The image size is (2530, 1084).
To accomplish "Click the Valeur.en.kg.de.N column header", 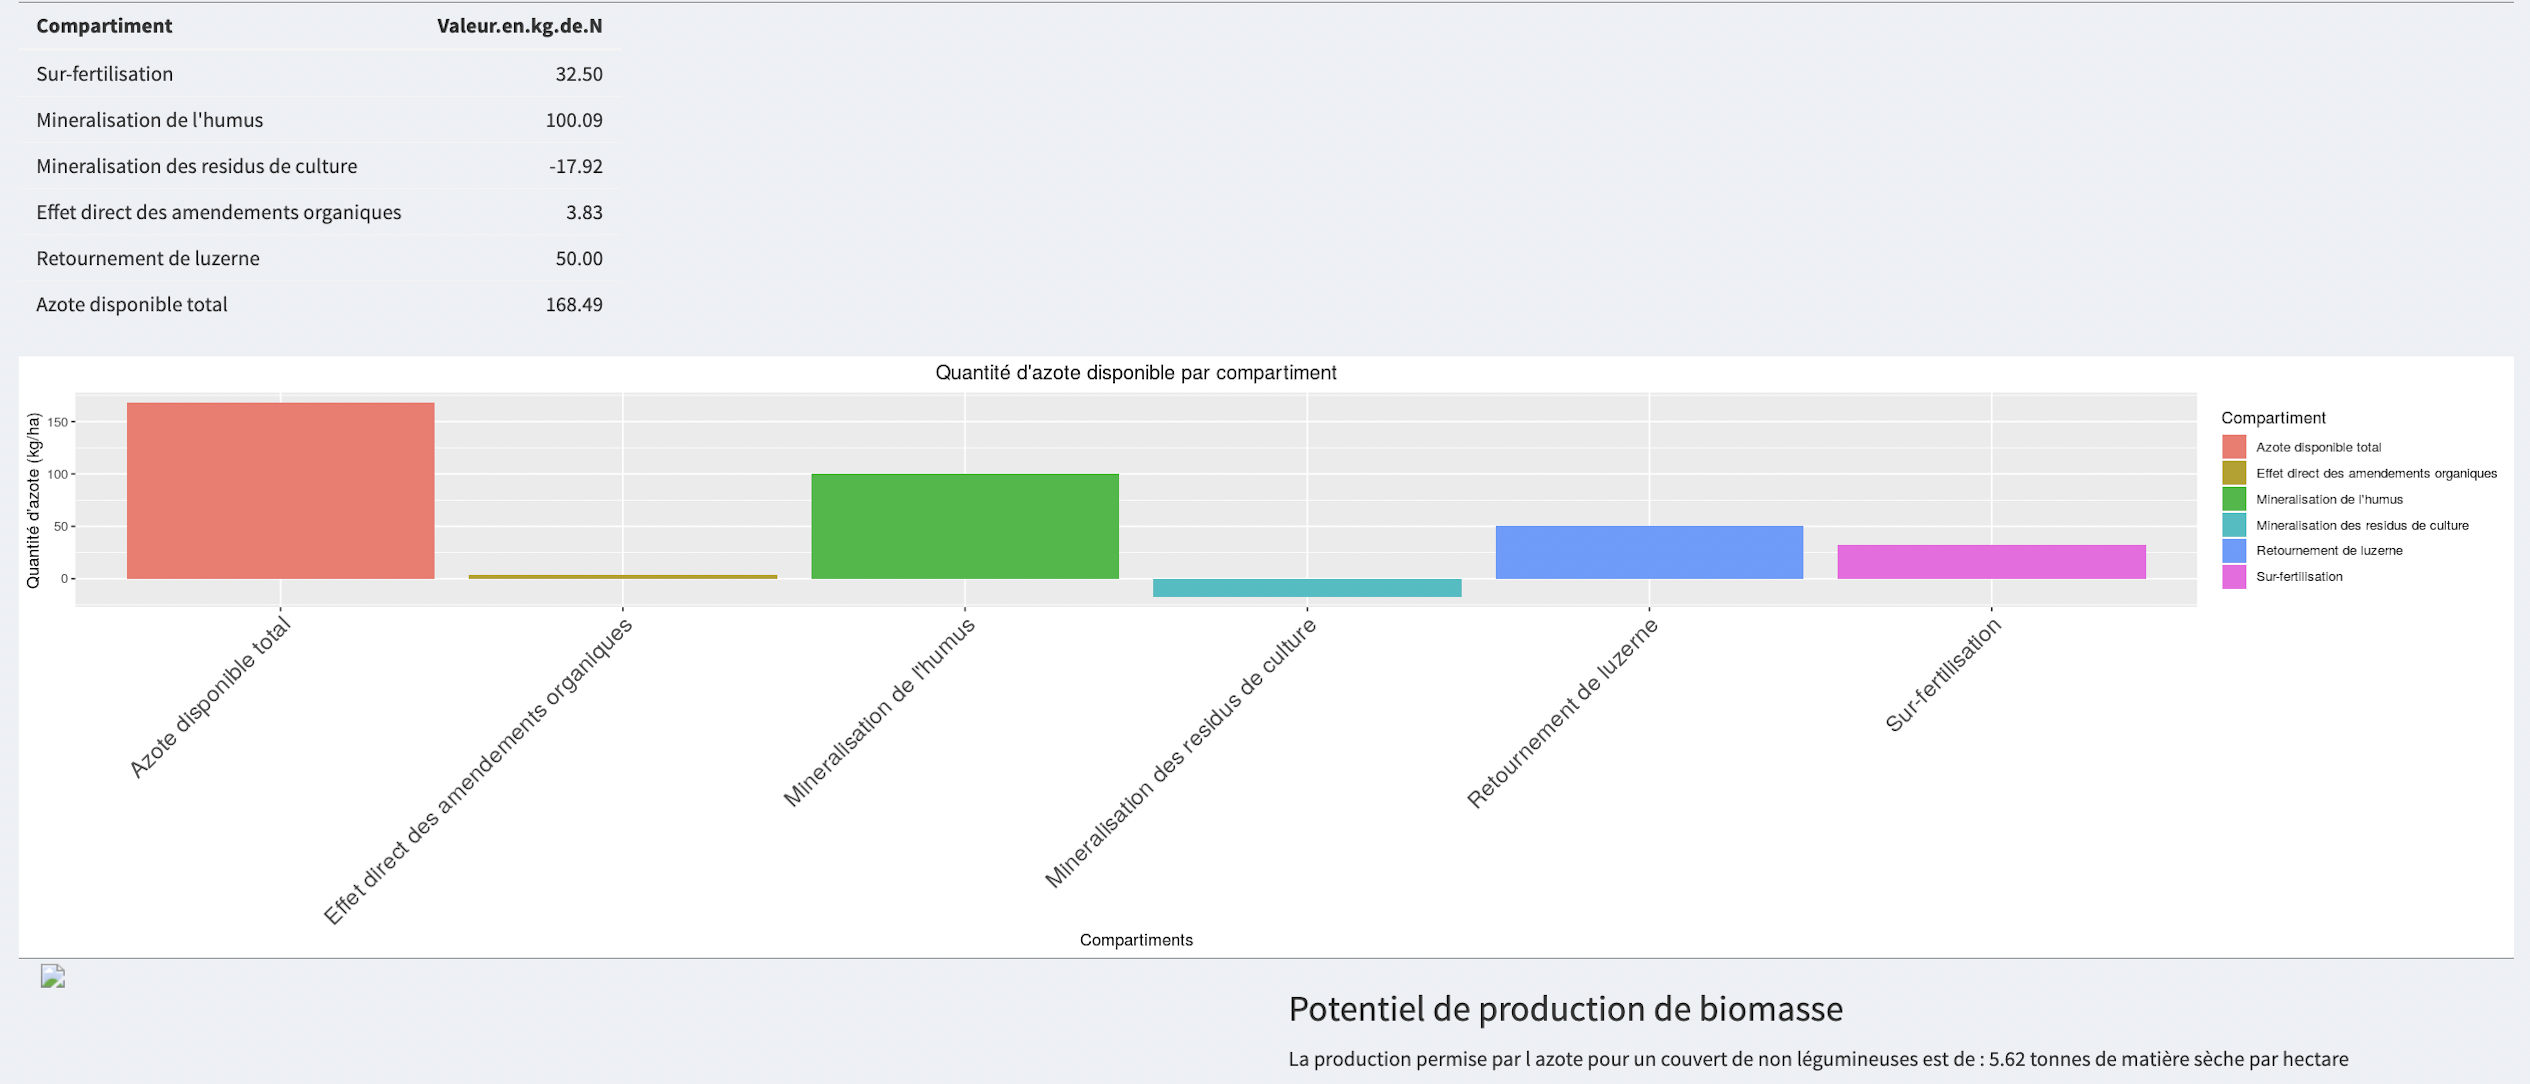I will (519, 26).
